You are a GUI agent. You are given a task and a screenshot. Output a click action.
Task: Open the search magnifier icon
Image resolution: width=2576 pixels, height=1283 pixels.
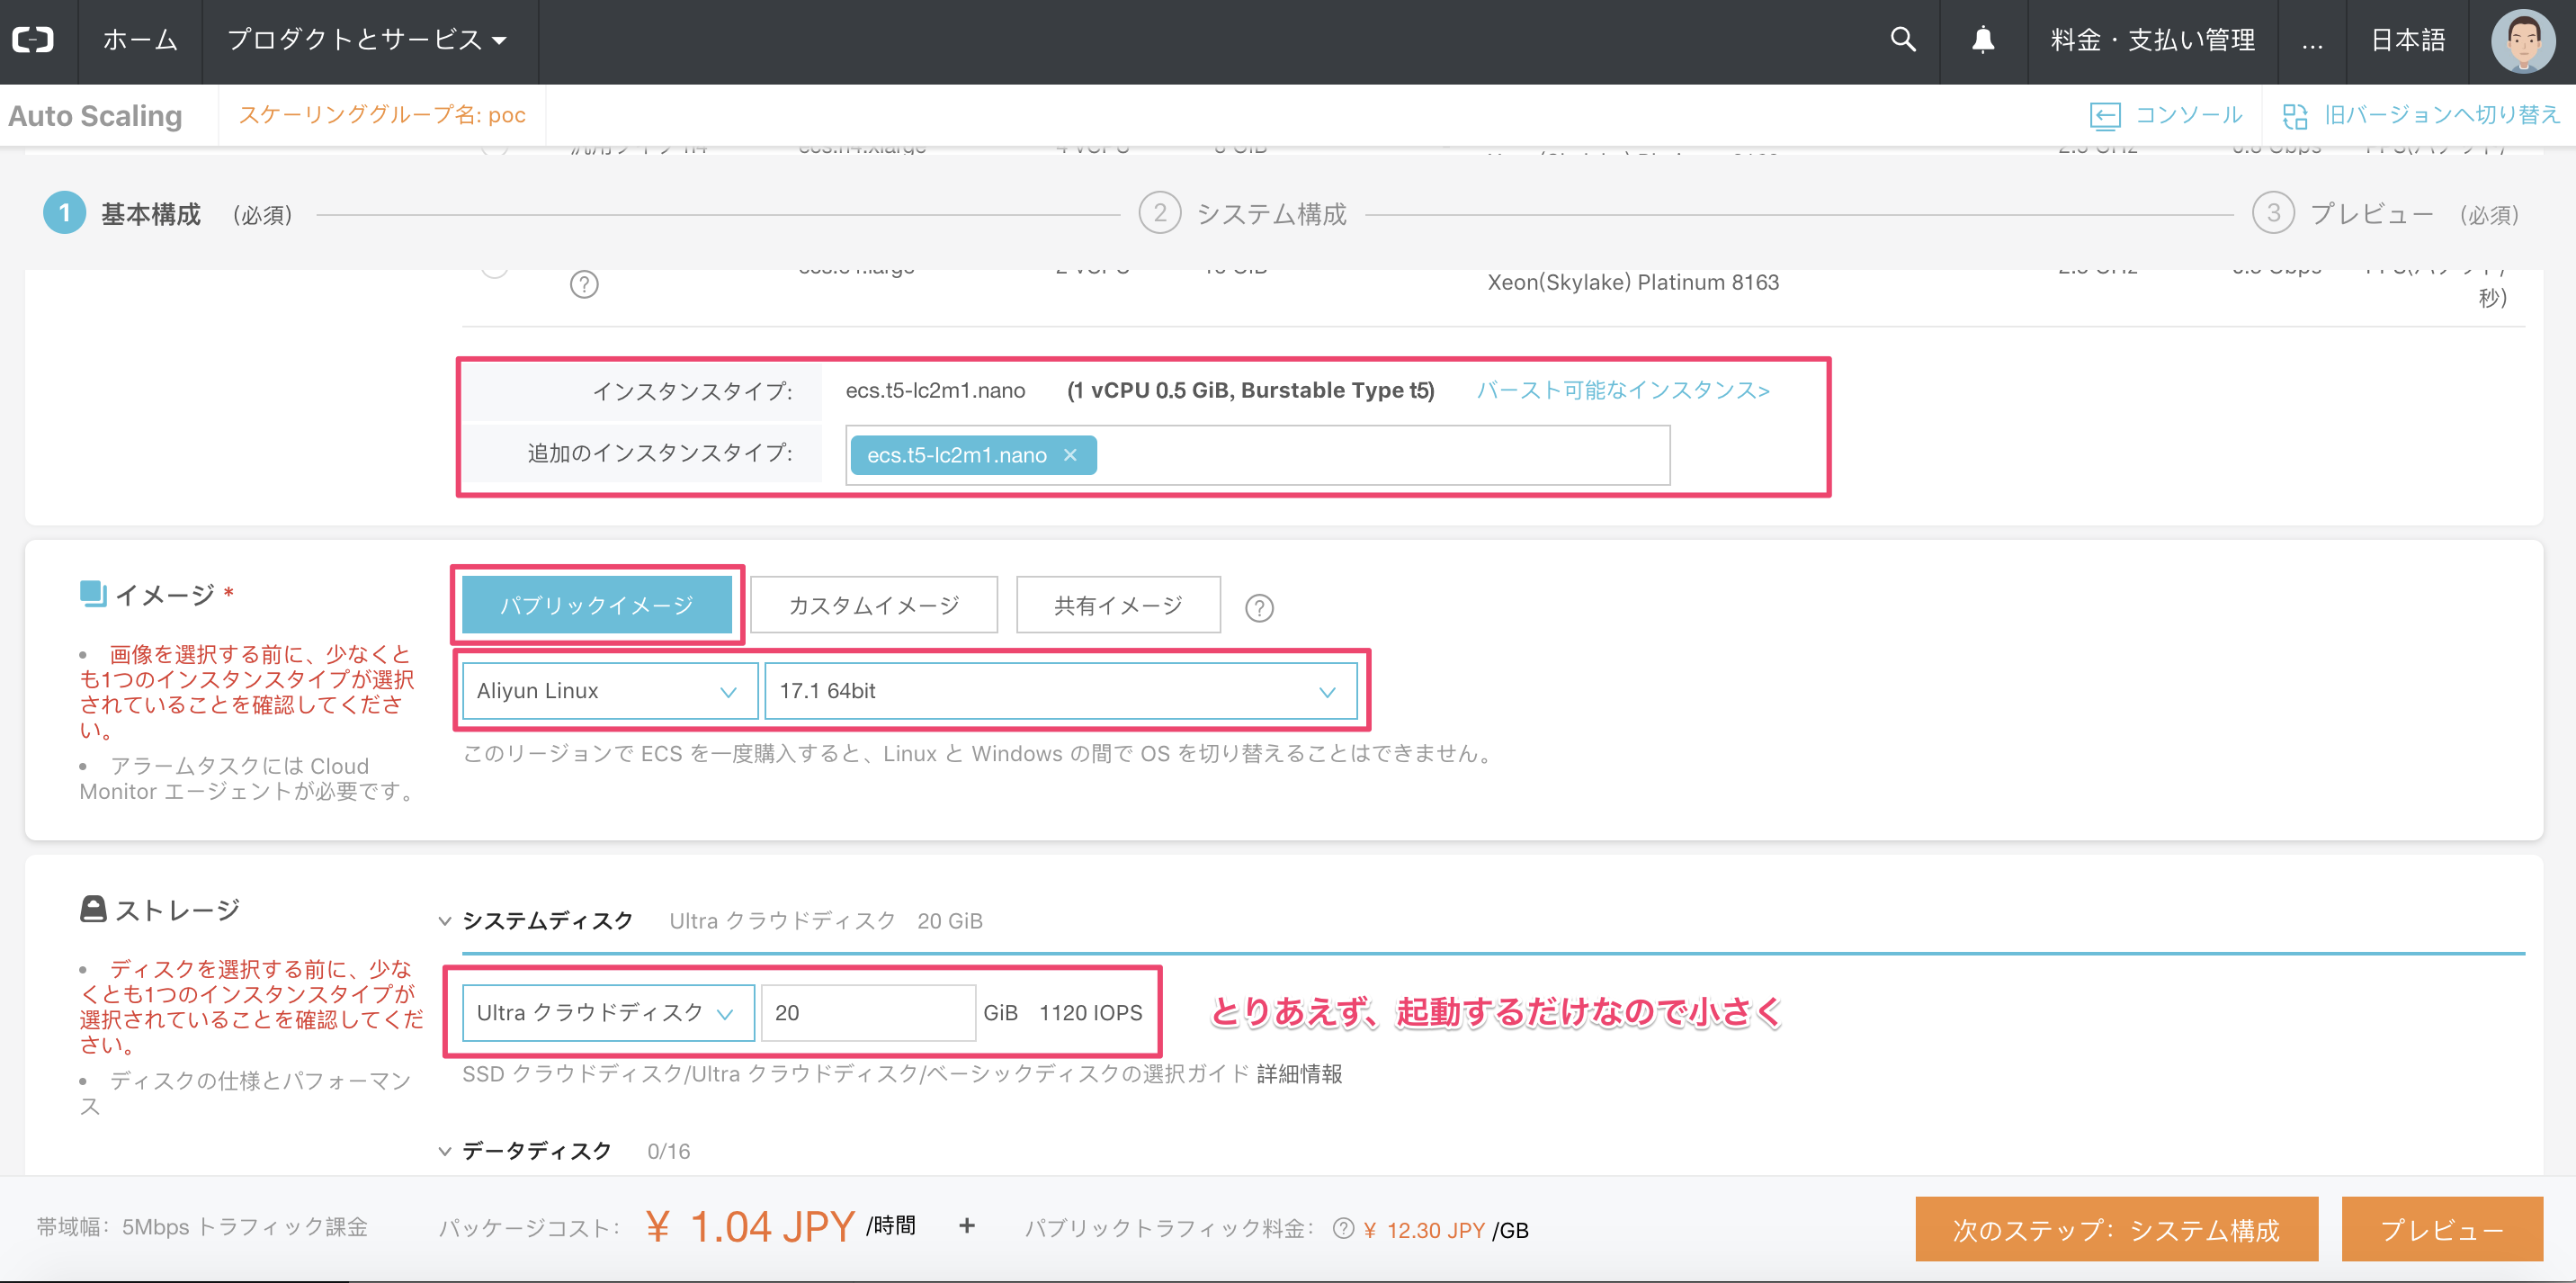click(x=1902, y=40)
